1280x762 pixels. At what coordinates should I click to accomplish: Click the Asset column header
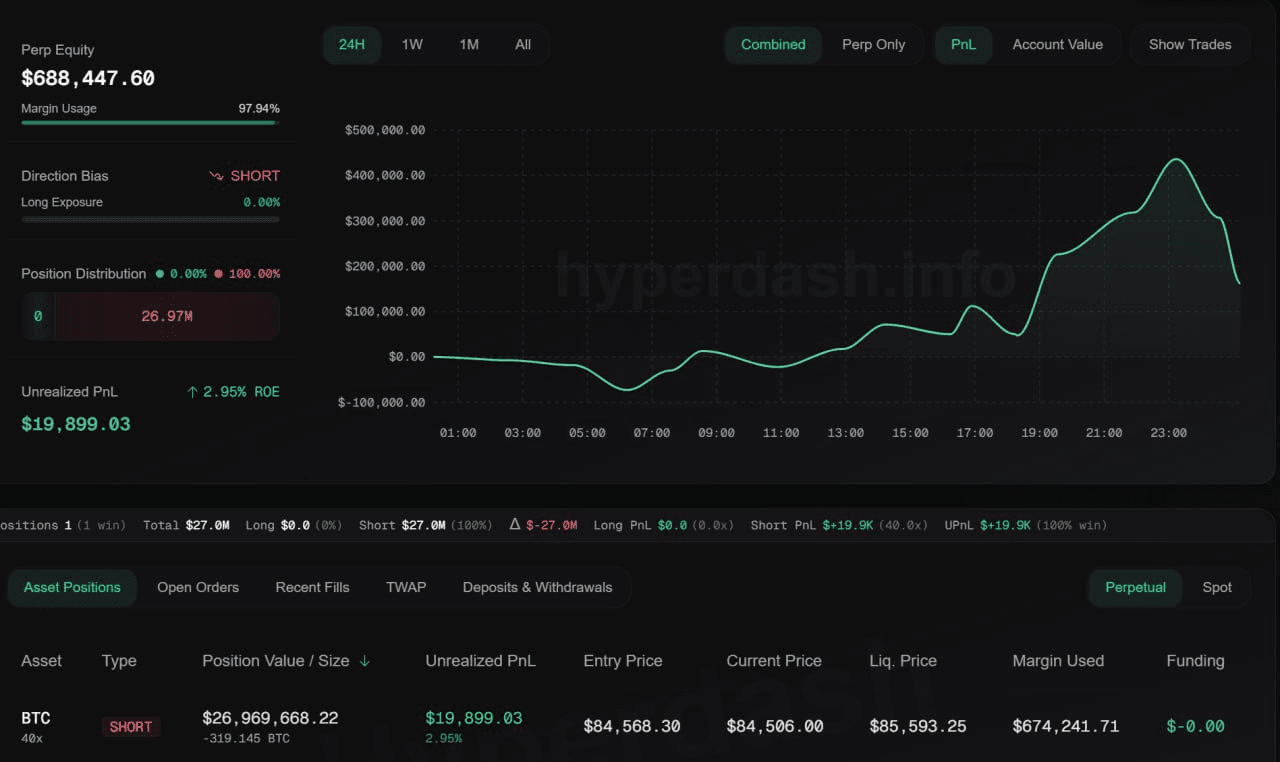[41, 661]
